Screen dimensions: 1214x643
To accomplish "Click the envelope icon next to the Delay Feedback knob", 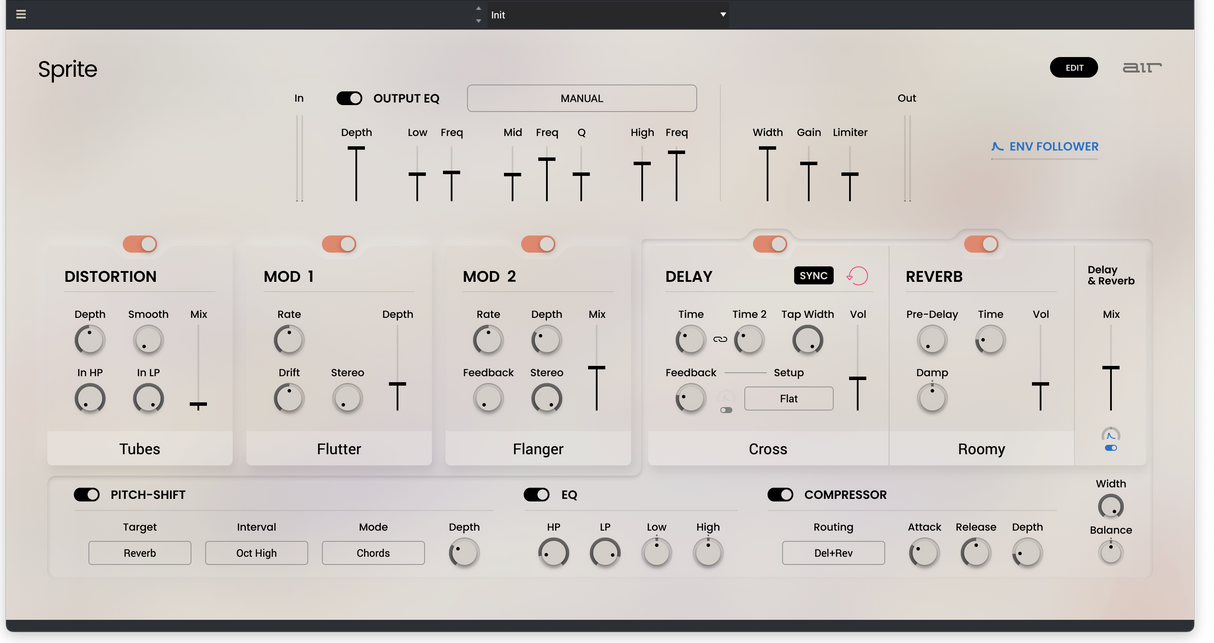I will pyautogui.click(x=726, y=398).
